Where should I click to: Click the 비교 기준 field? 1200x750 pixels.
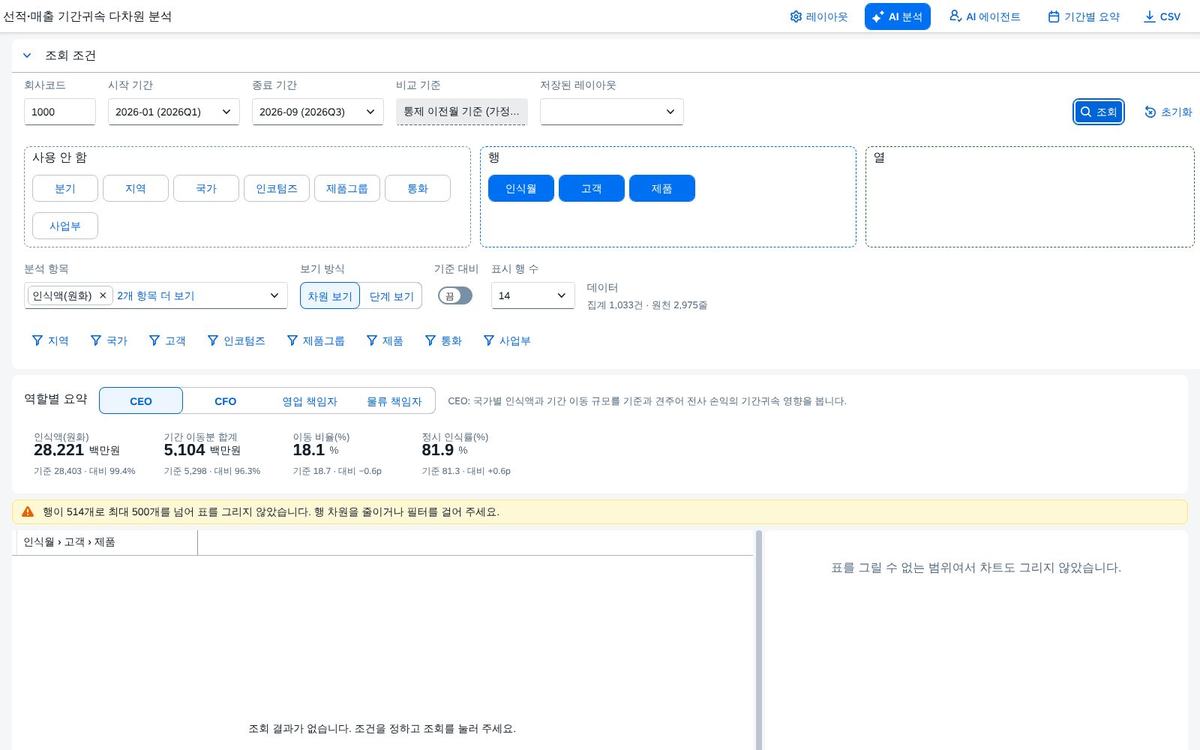pyautogui.click(x=462, y=112)
